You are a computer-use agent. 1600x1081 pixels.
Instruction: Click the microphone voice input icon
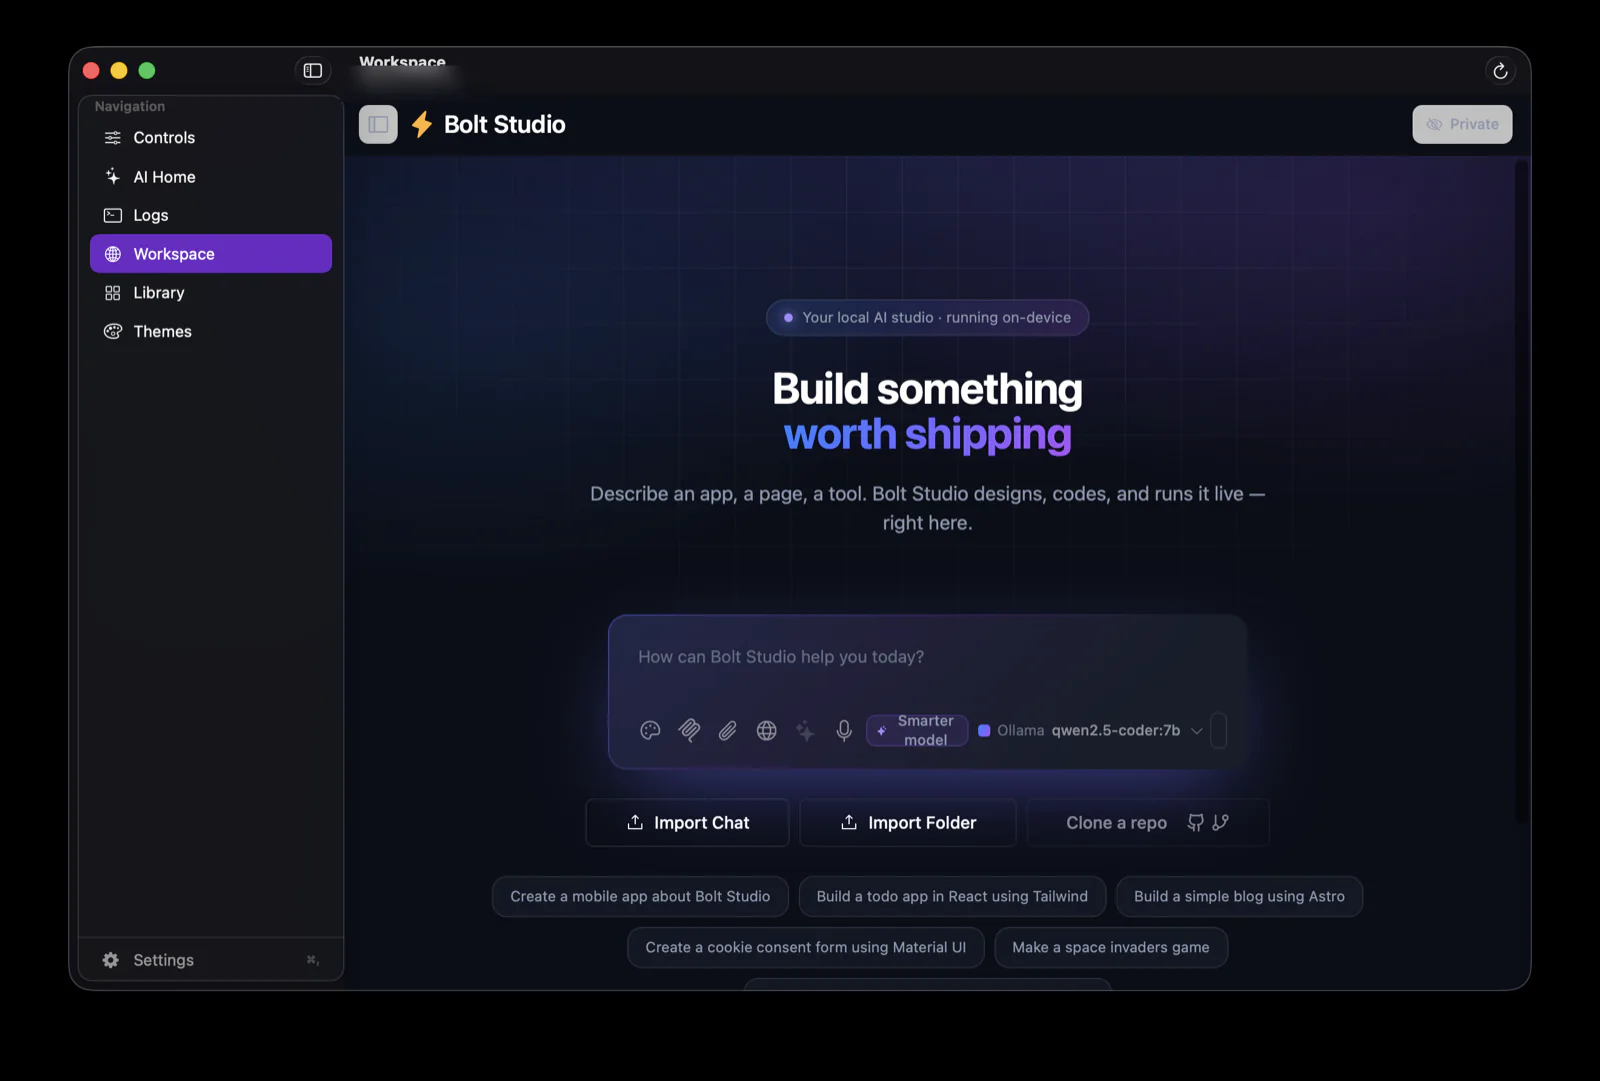pyautogui.click(x=844, y=731)
